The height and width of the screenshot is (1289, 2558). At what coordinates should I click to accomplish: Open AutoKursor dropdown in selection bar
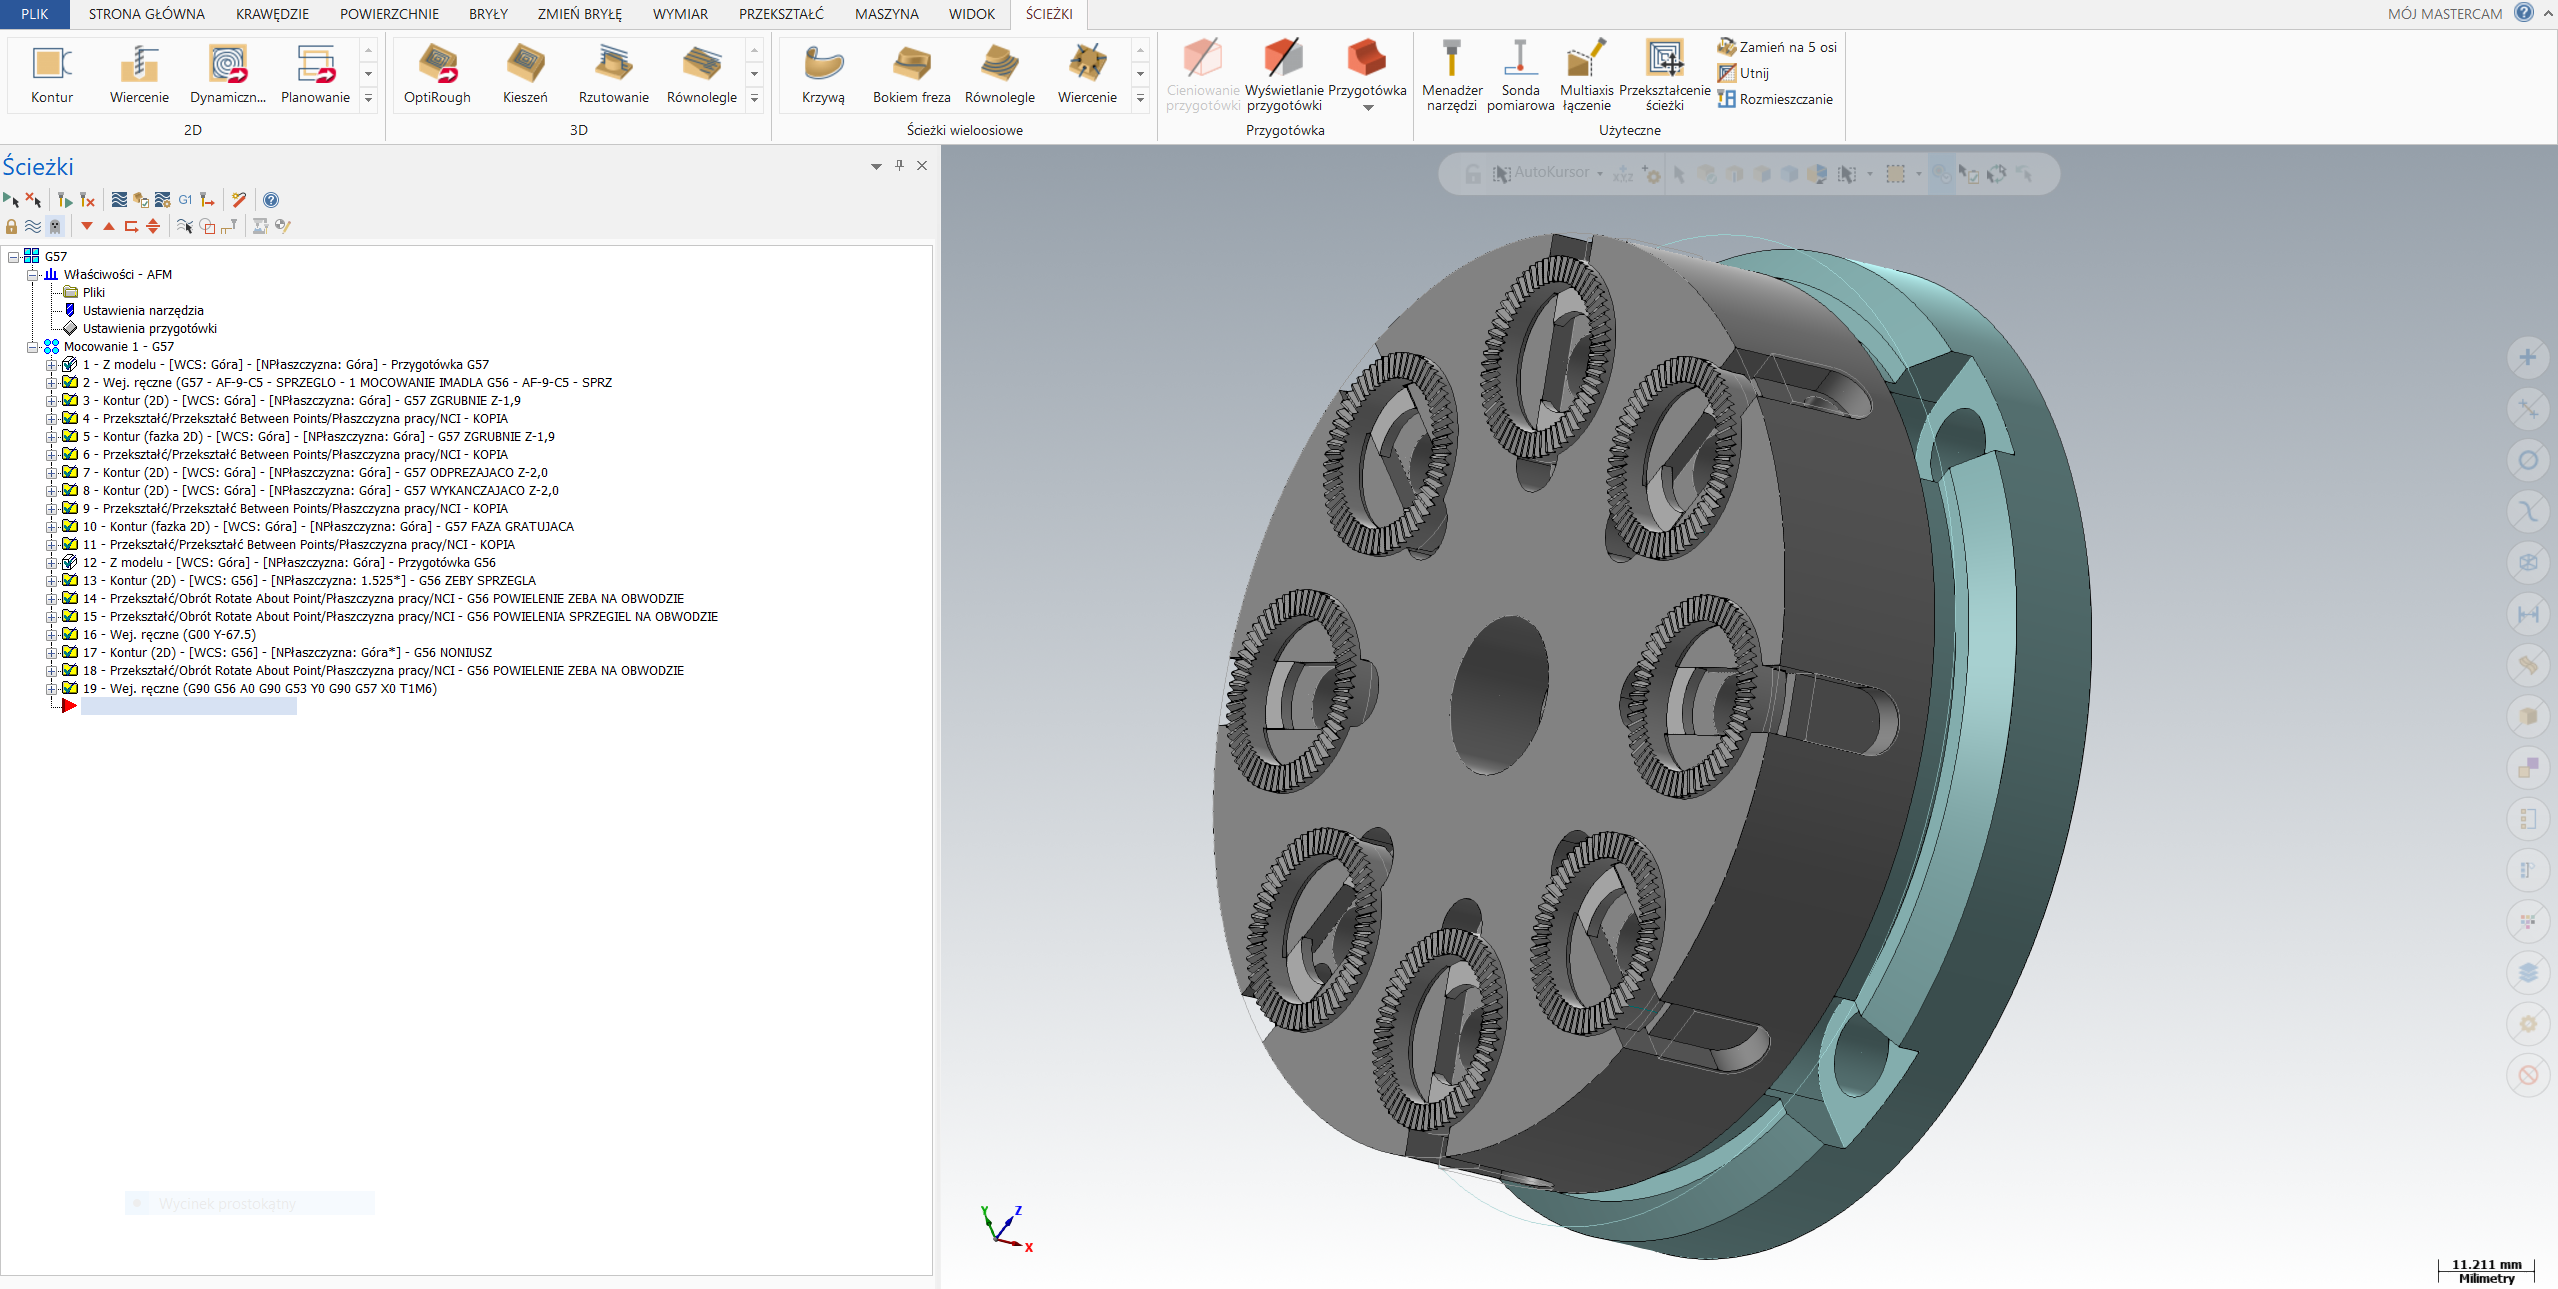point(1600,173)
